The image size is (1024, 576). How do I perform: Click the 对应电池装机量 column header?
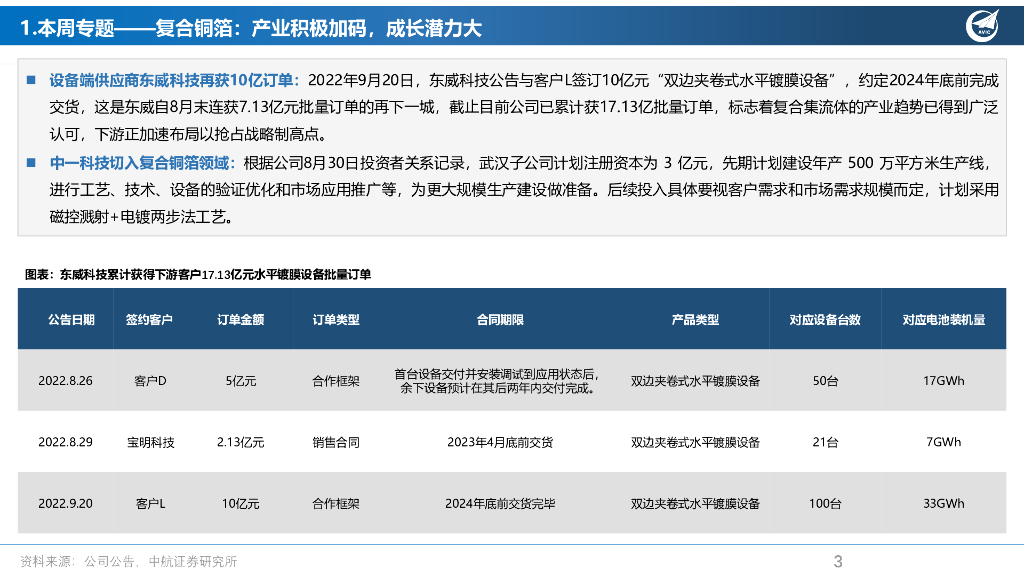pyautogui.click(x=944, y=320)
